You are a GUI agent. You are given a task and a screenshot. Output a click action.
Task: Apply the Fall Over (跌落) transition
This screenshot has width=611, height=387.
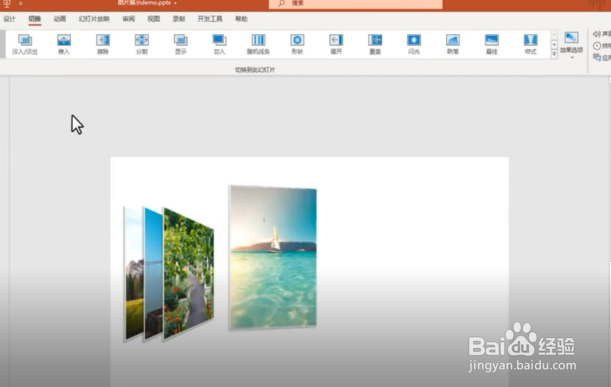453,44
